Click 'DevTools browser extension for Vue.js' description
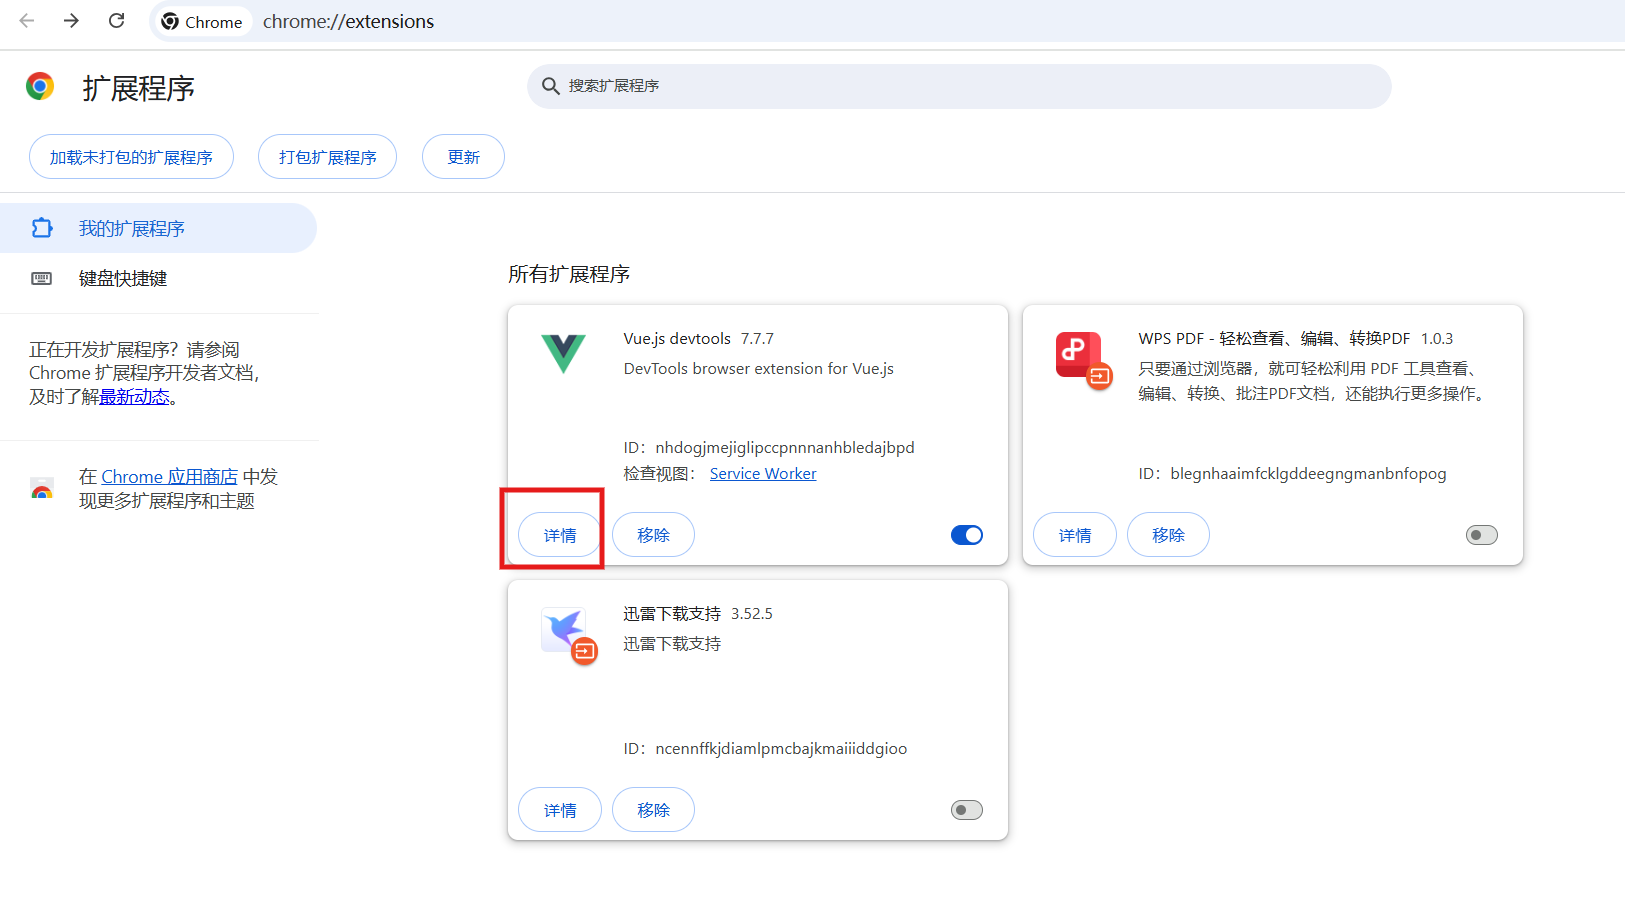This screenshot has height=909, width=1625. click(x=758, y=368)
